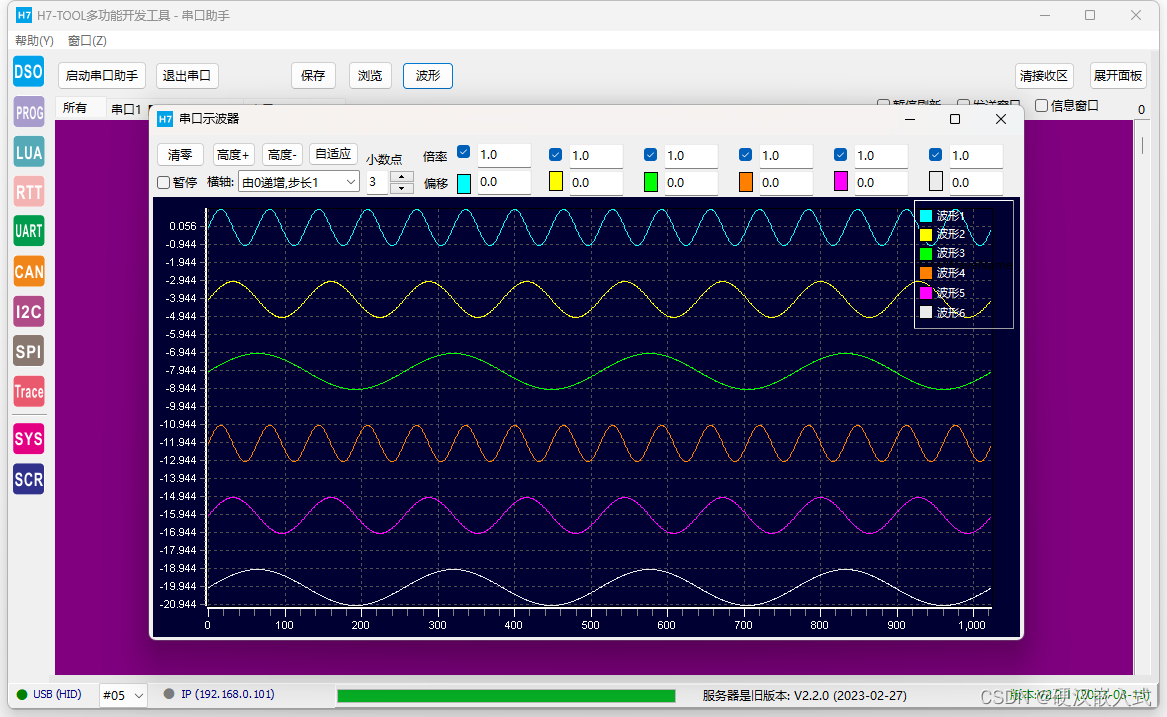Open the I2C tool sidebar icon
This screenshot has height=717, width=1167.
(29, 312)
